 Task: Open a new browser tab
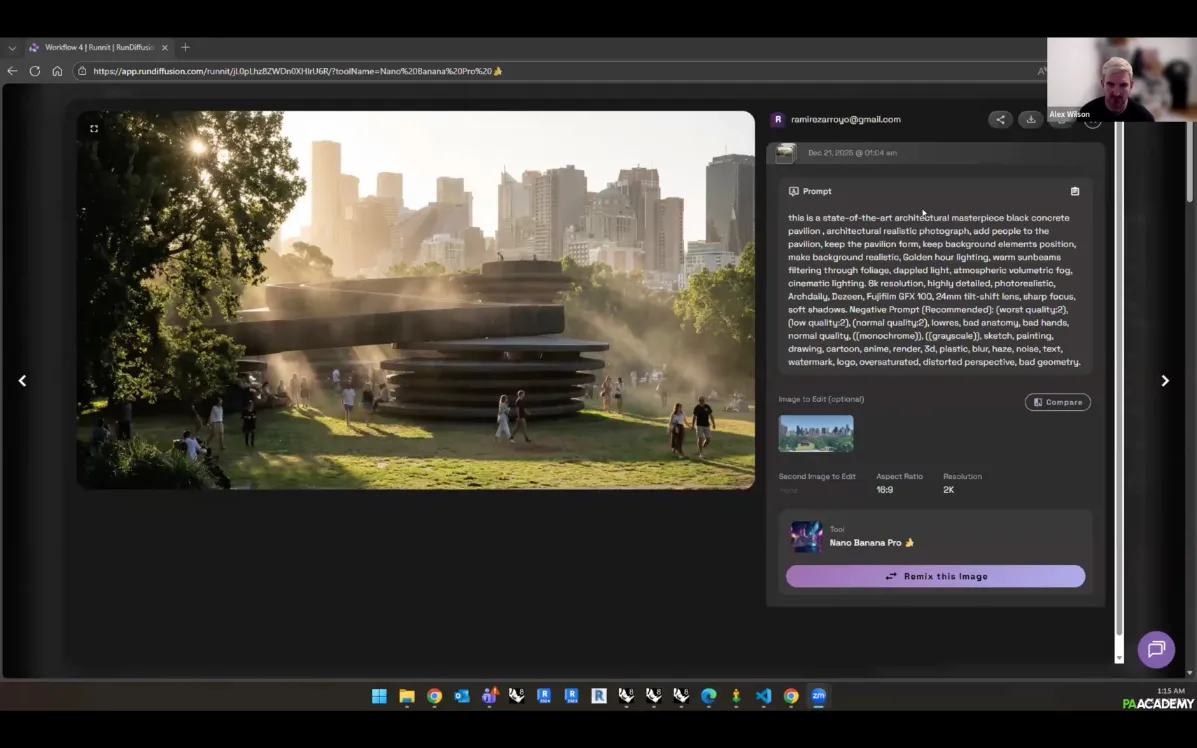pyautogui.click(x=185, y=48)
